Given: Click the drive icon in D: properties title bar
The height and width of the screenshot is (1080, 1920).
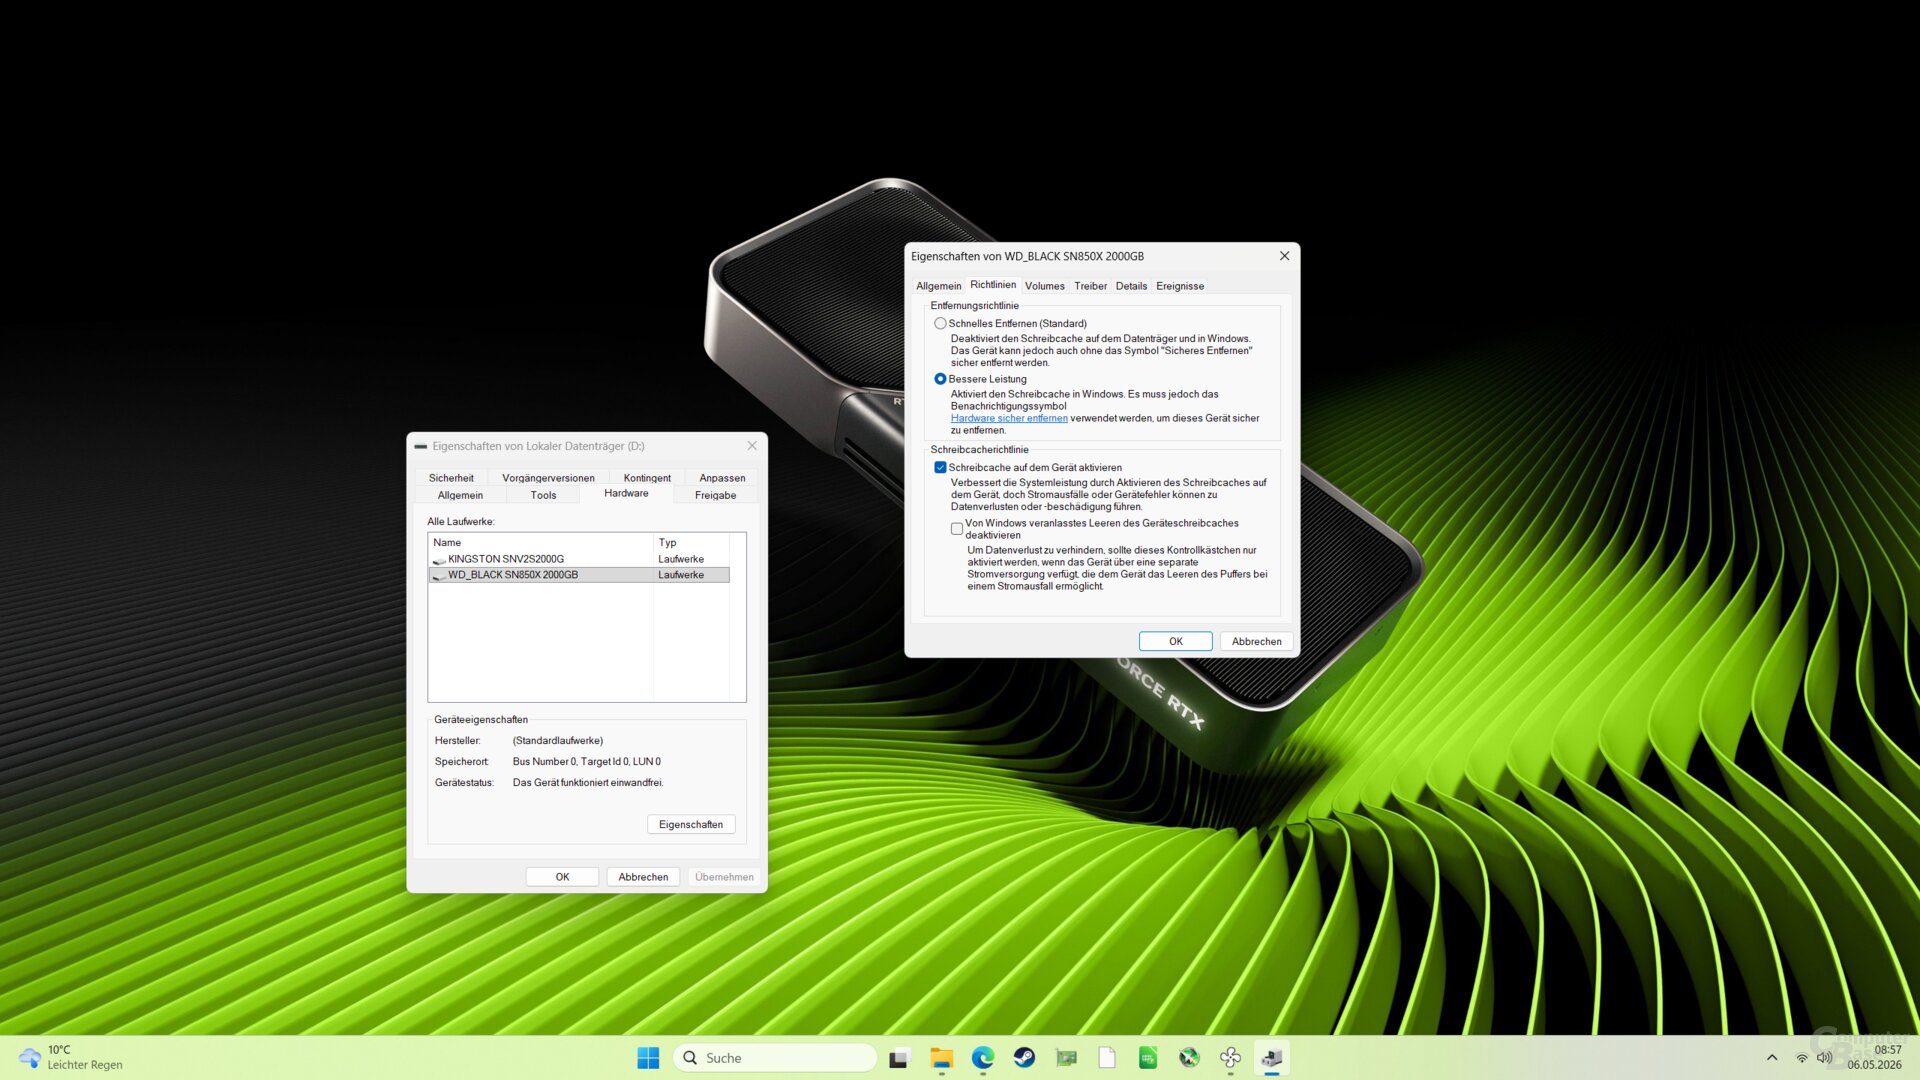Looking at the screenshot, I should click(x=421, y=447).
